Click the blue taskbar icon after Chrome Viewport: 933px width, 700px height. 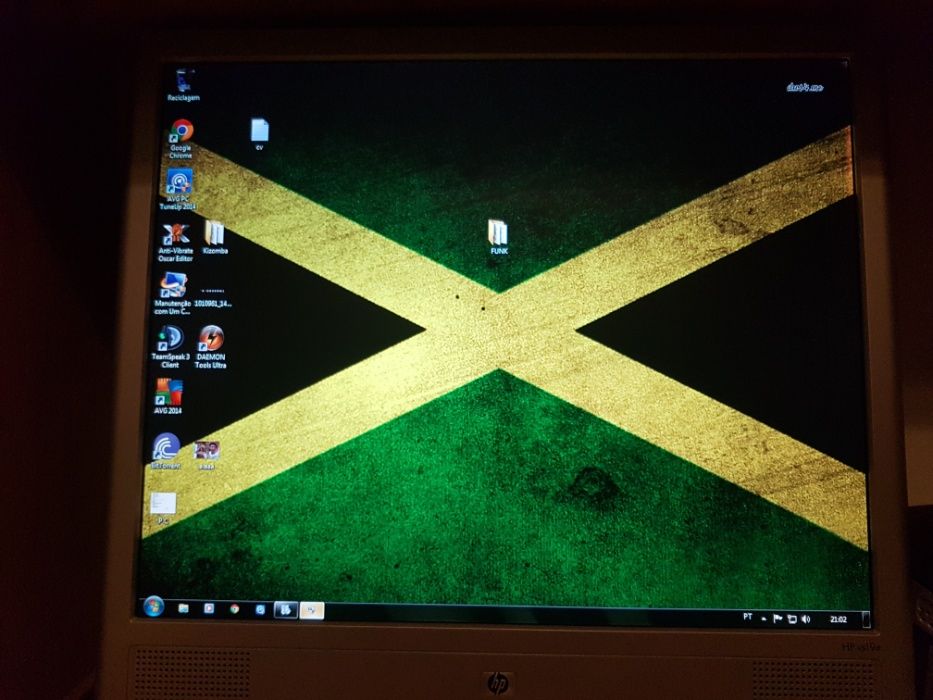tap(261, 610)
